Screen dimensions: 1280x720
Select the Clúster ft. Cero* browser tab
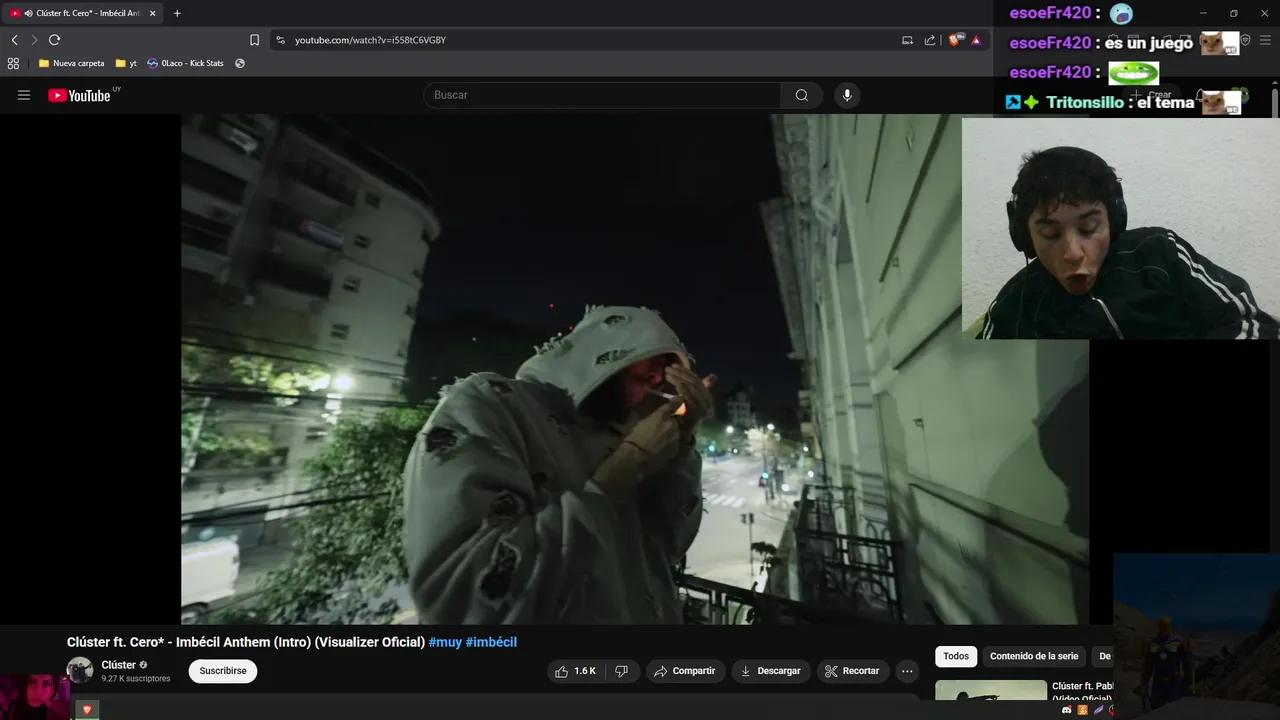(82, 13)
